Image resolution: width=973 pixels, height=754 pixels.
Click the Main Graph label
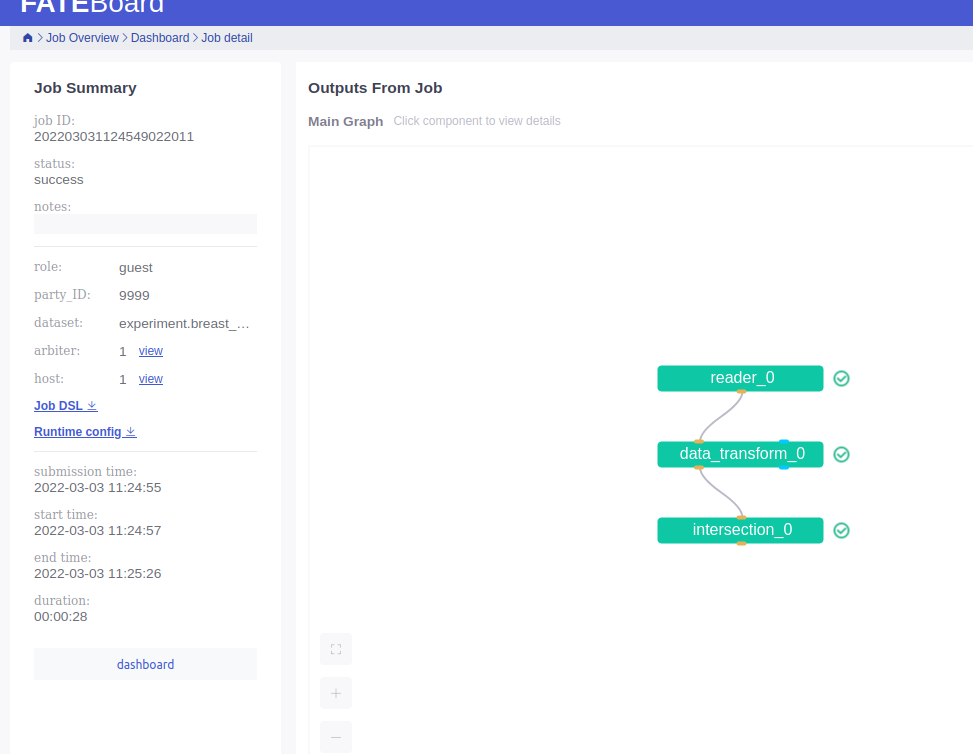pyautogui.click(x=346, y=122)
